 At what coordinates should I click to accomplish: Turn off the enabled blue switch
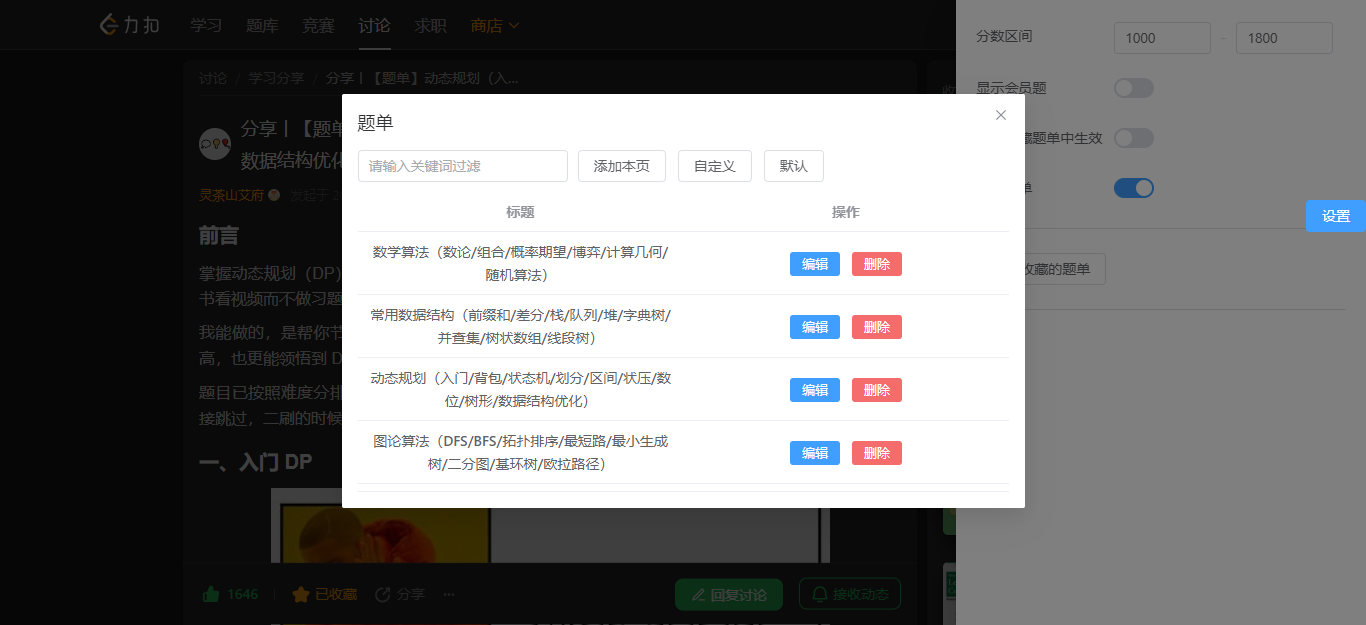click(x=1134, y=188)
